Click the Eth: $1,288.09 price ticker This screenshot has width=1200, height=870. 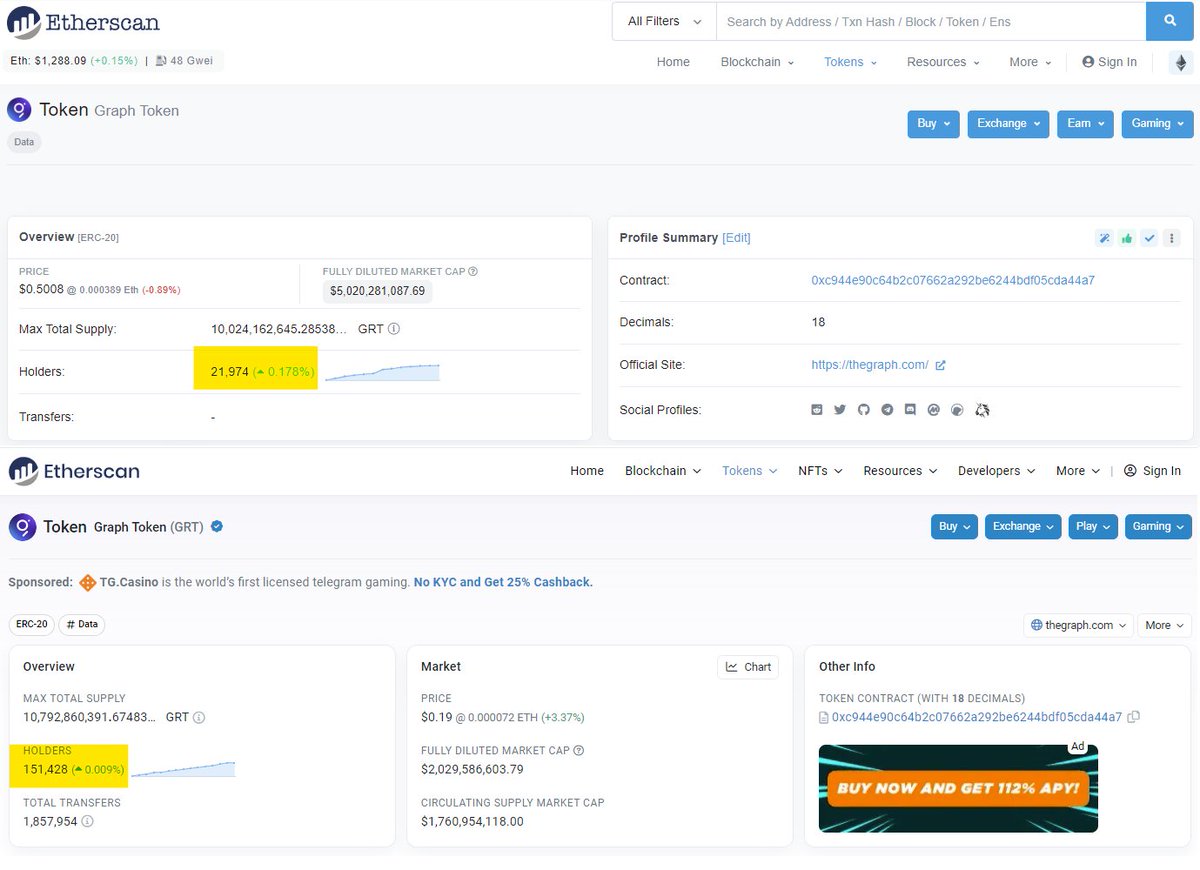73,61
